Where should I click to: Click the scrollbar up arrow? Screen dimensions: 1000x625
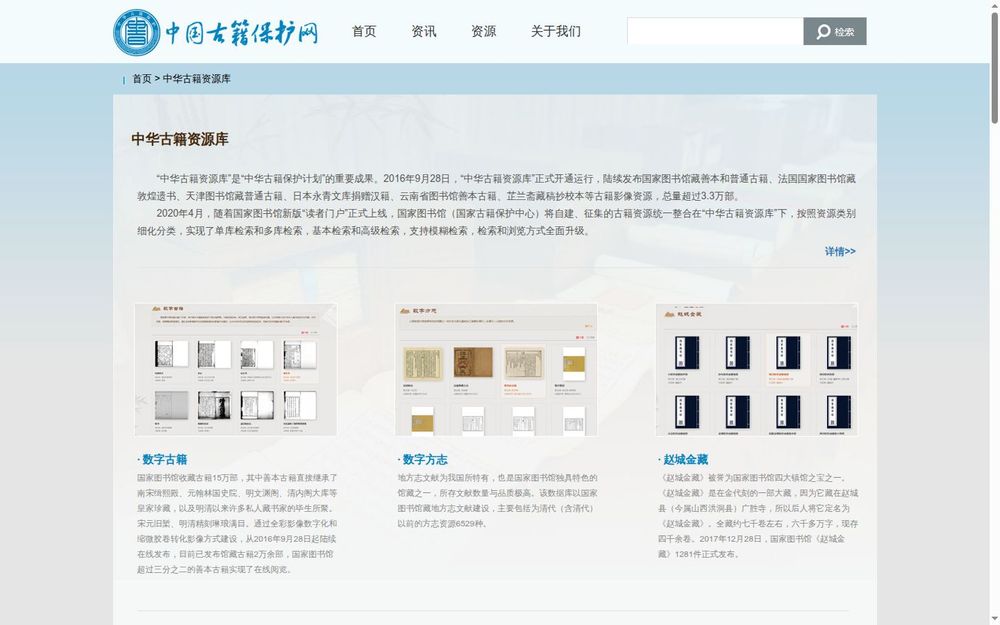point(994,6)
